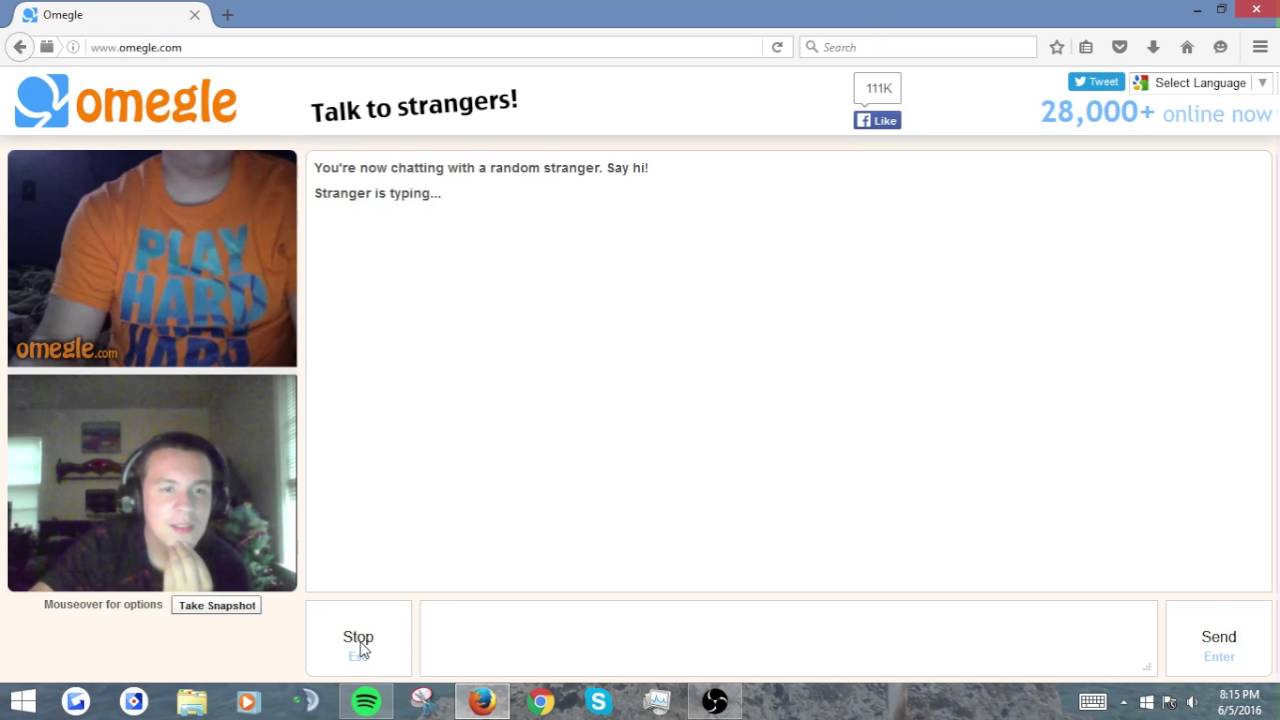The height and width of the screenshot is (720, 1280).
Task: Open Skype from the taskbar
Action: pos(598,702)
